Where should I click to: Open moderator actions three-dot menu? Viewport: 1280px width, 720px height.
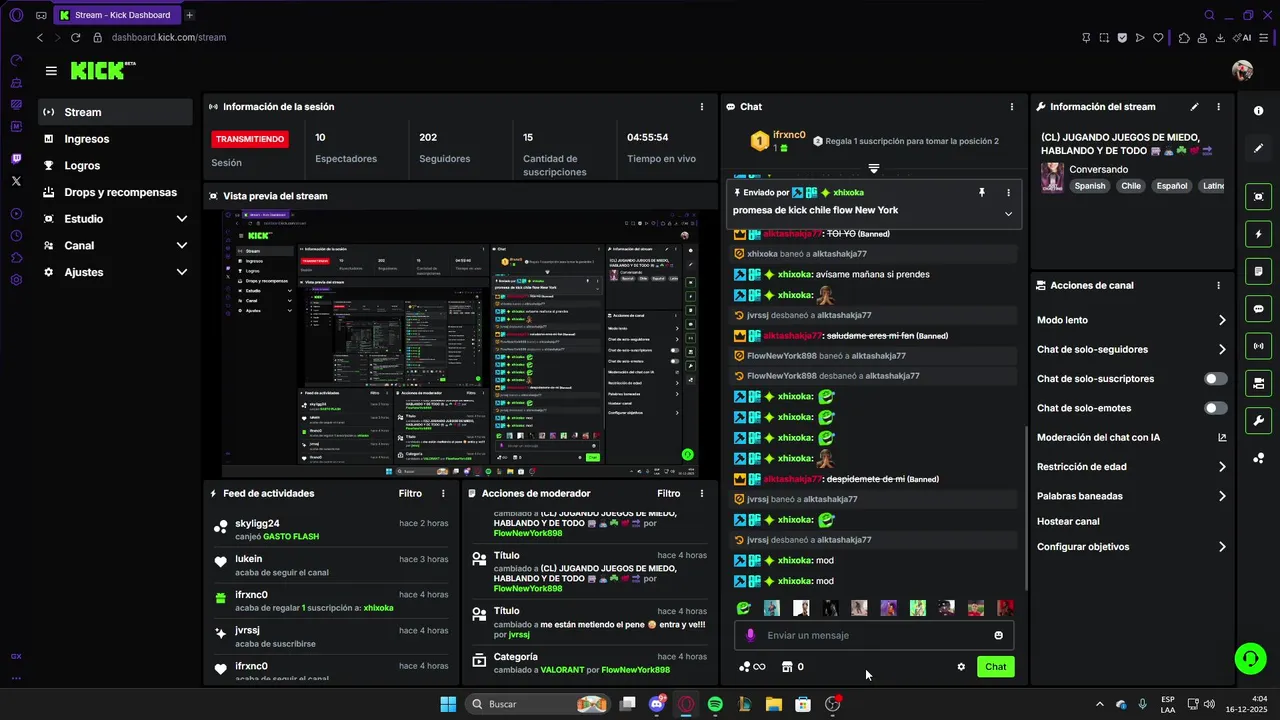click(x=702, y=493)
